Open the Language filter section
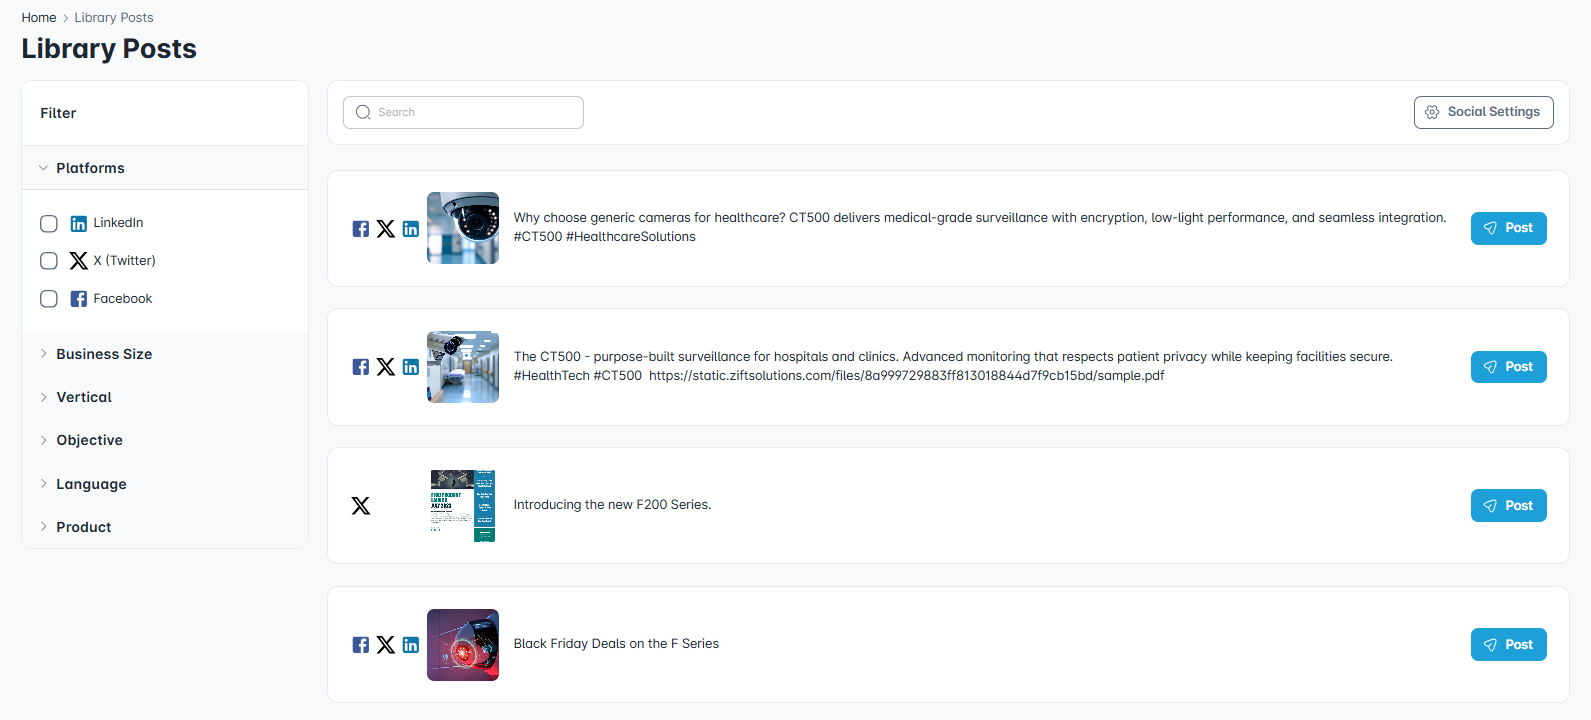Image resolution: width=1591 pixels, height=720 pixels. tap(91, 484)
